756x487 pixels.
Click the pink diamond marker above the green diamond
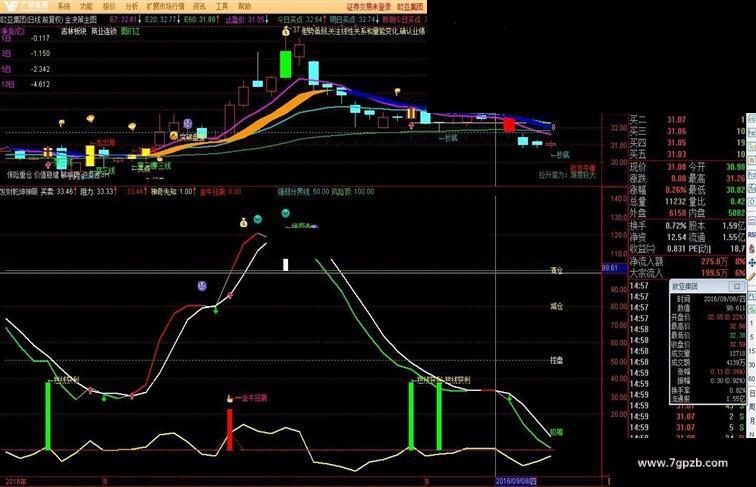pos(230,295)
